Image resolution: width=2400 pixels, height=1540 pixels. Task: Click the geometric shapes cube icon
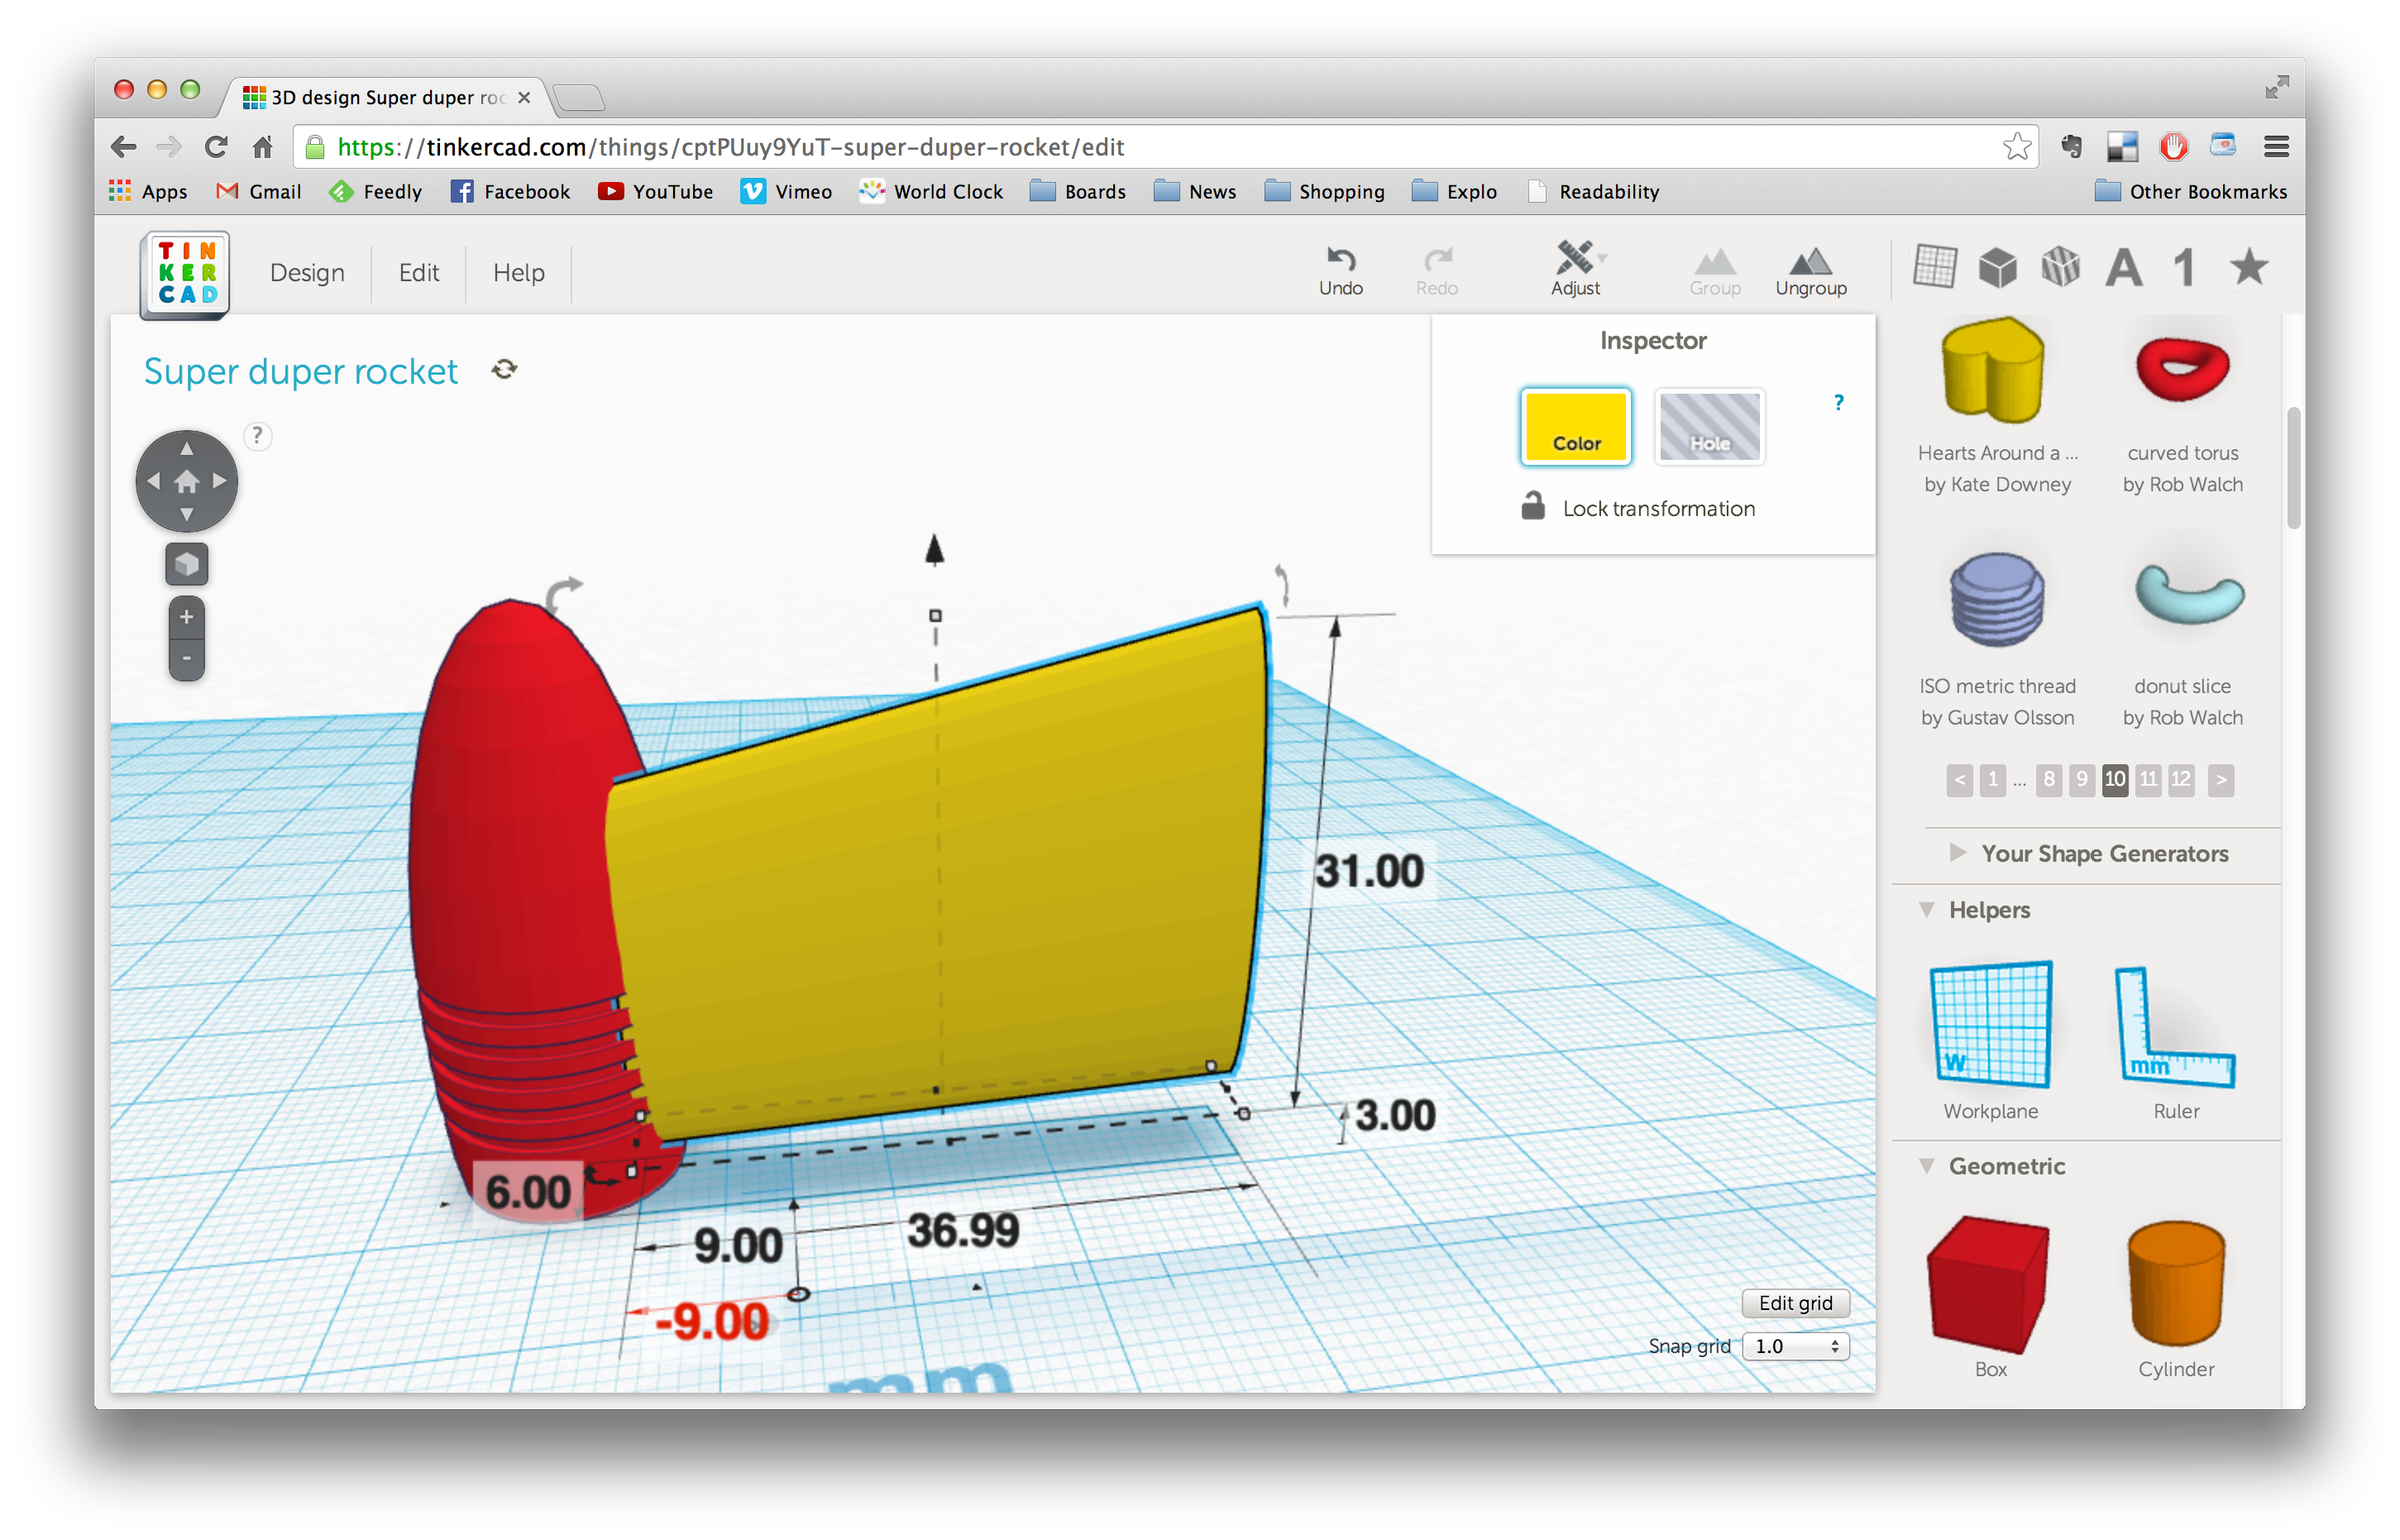click(1997, 267)
